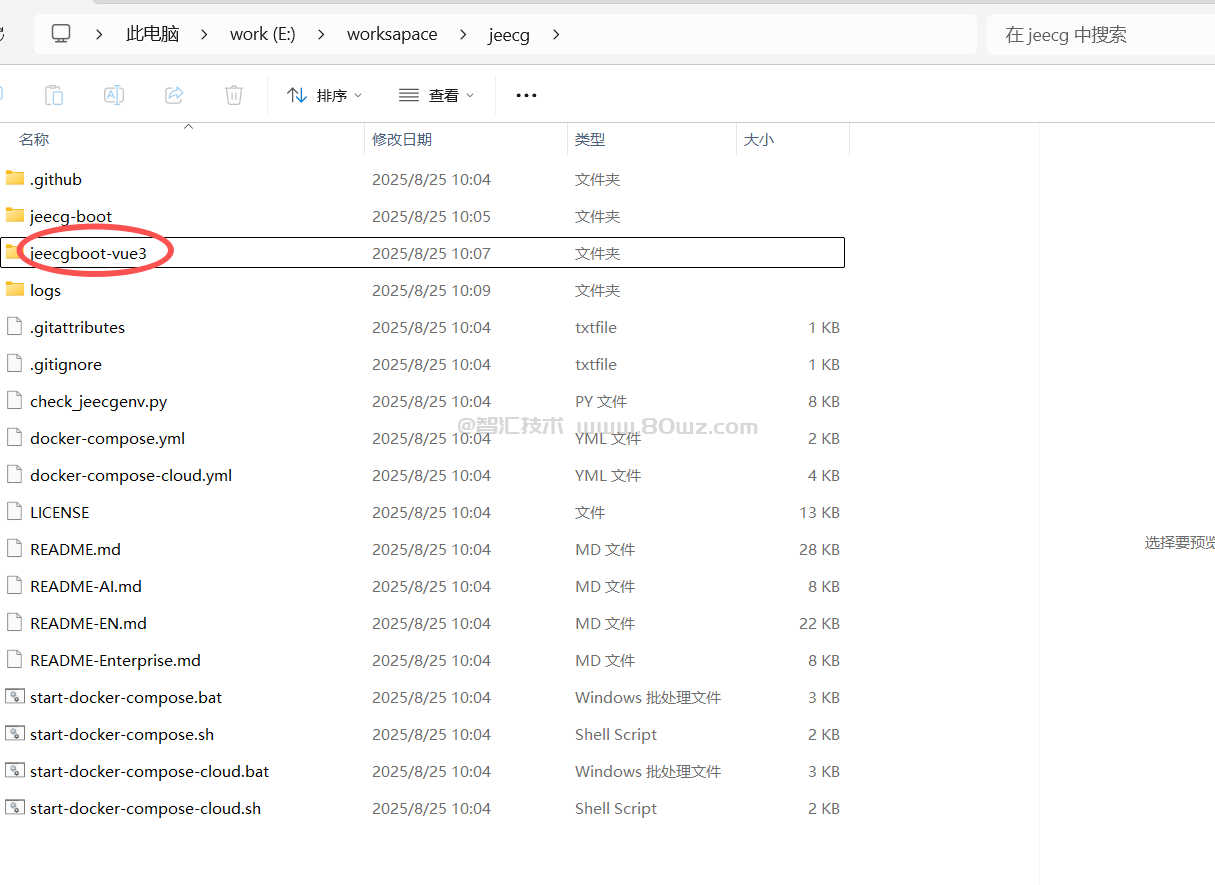Click the README.md file name
The height and width of the screenshot is (885, 1215).
point(75,549)
